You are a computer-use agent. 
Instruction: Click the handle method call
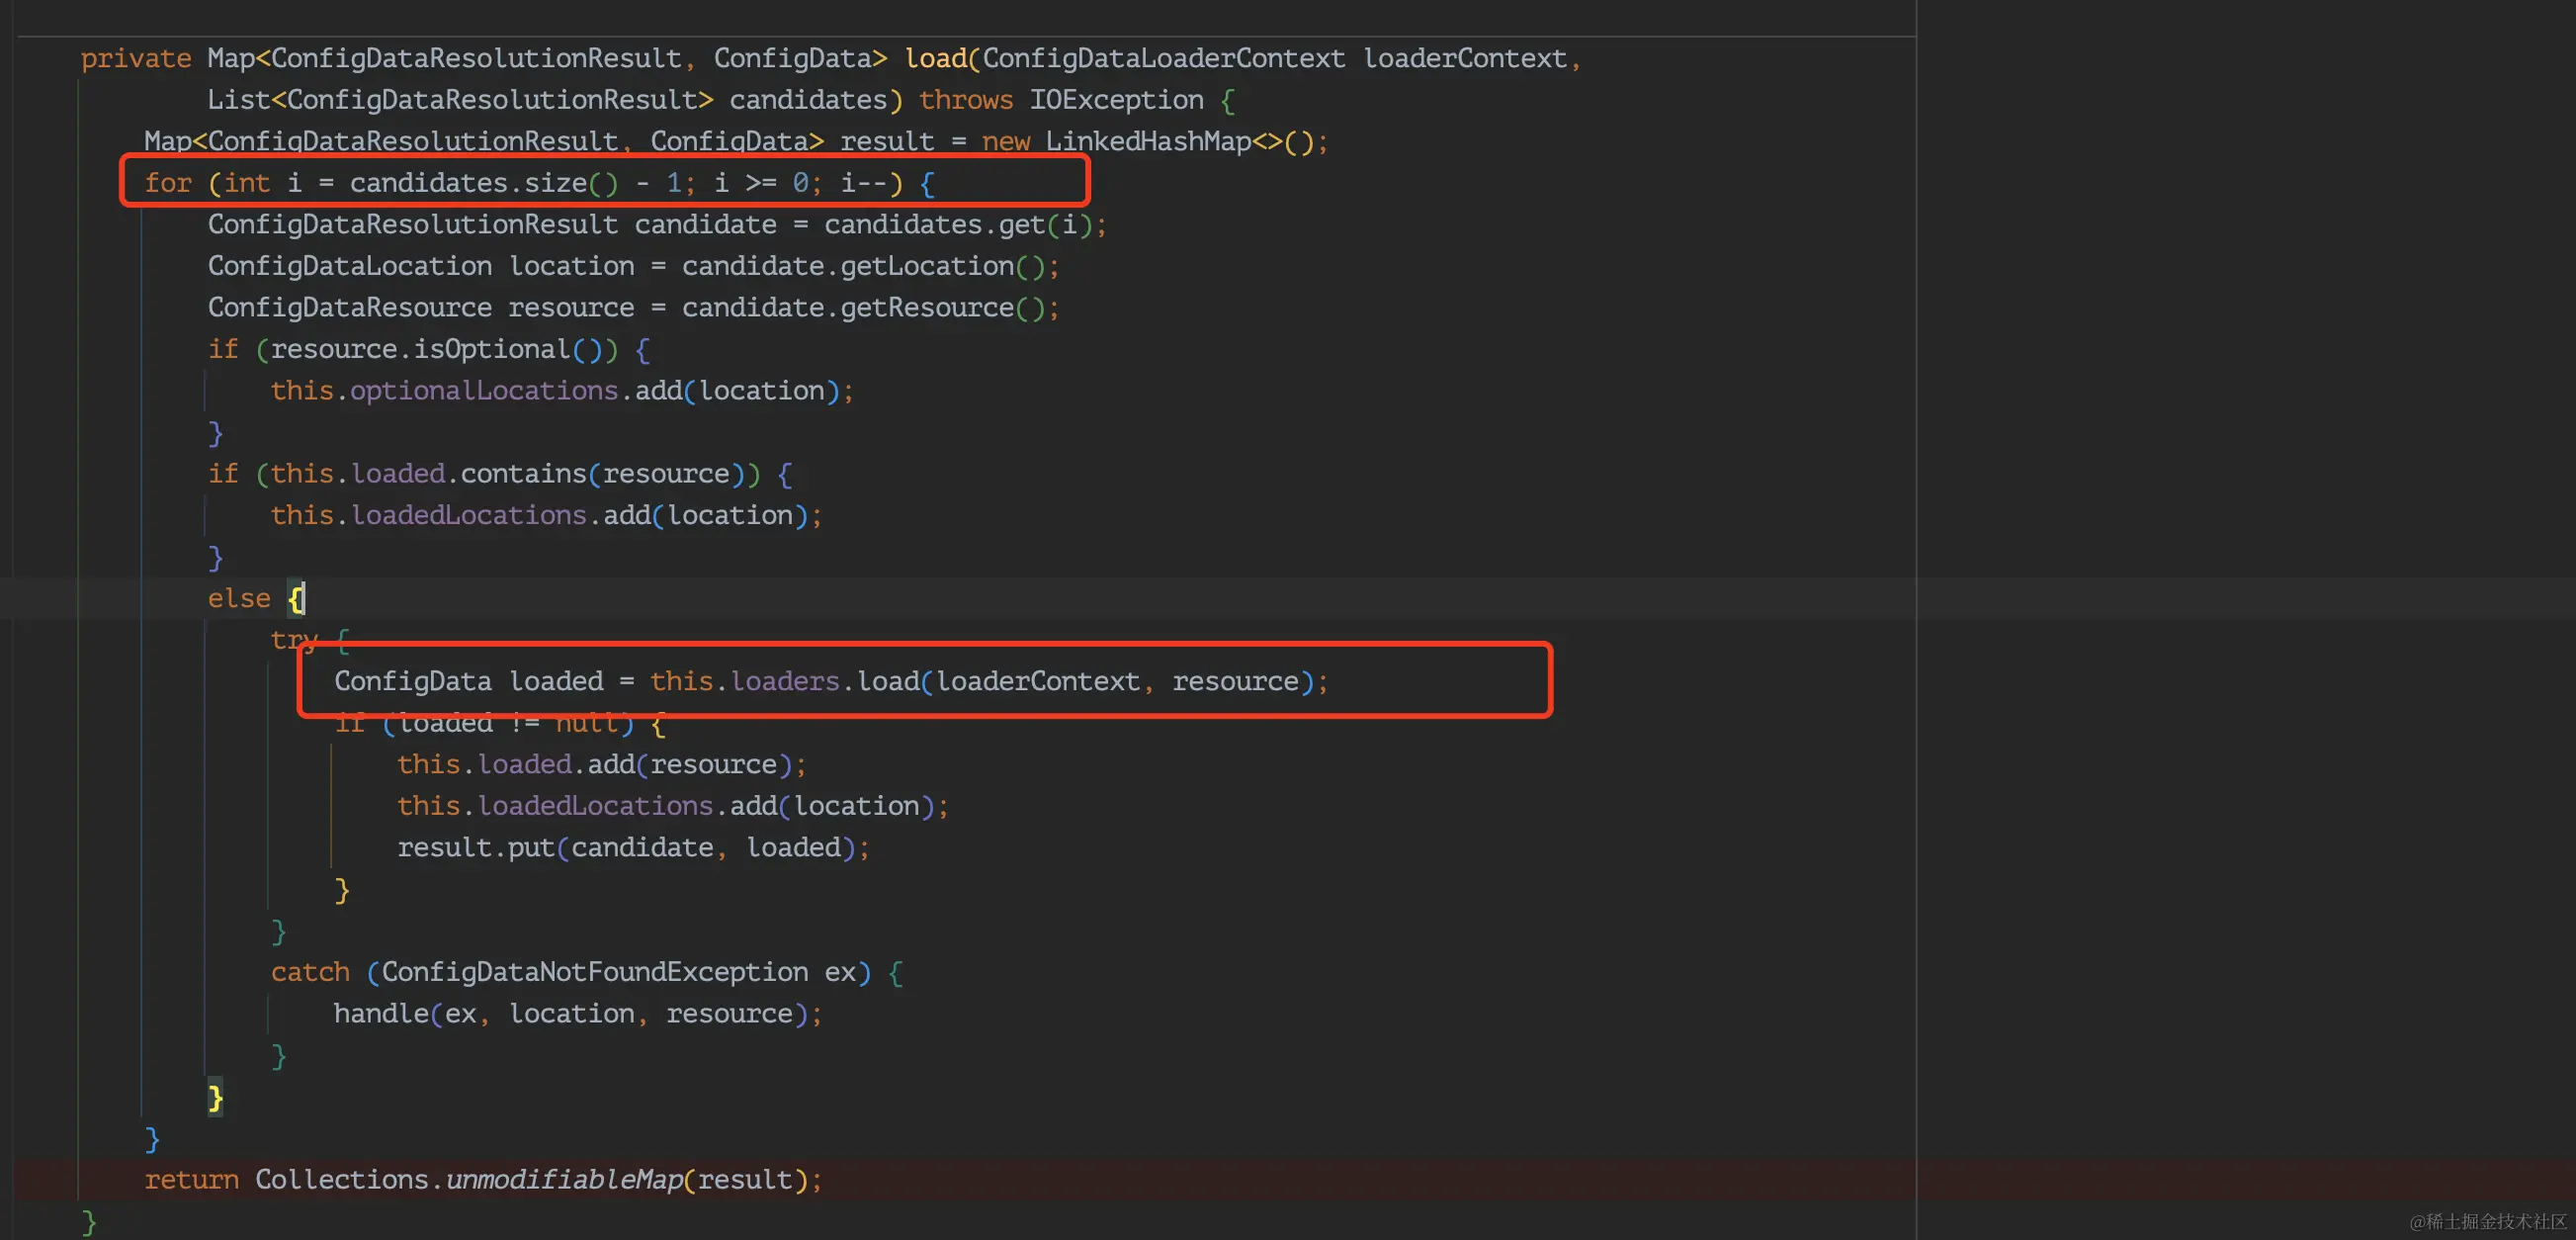[x=380, y=1014]
